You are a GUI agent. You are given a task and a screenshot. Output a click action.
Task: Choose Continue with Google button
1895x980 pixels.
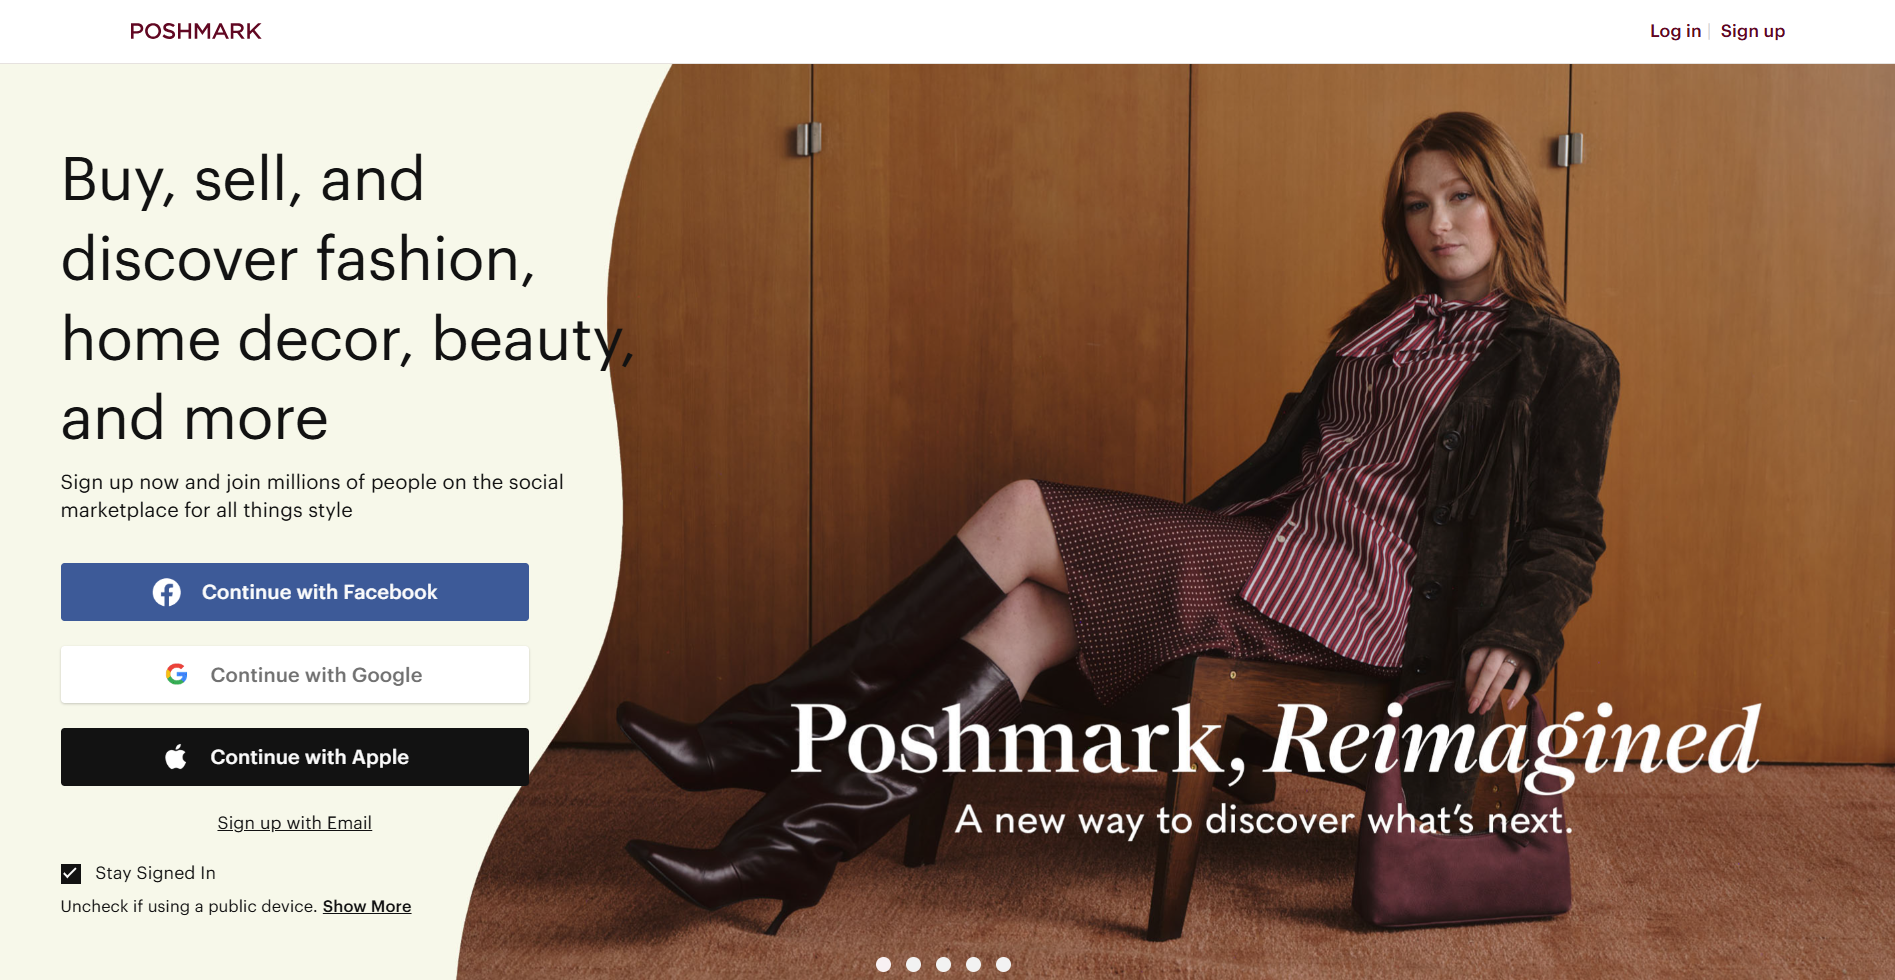[295, 674]
